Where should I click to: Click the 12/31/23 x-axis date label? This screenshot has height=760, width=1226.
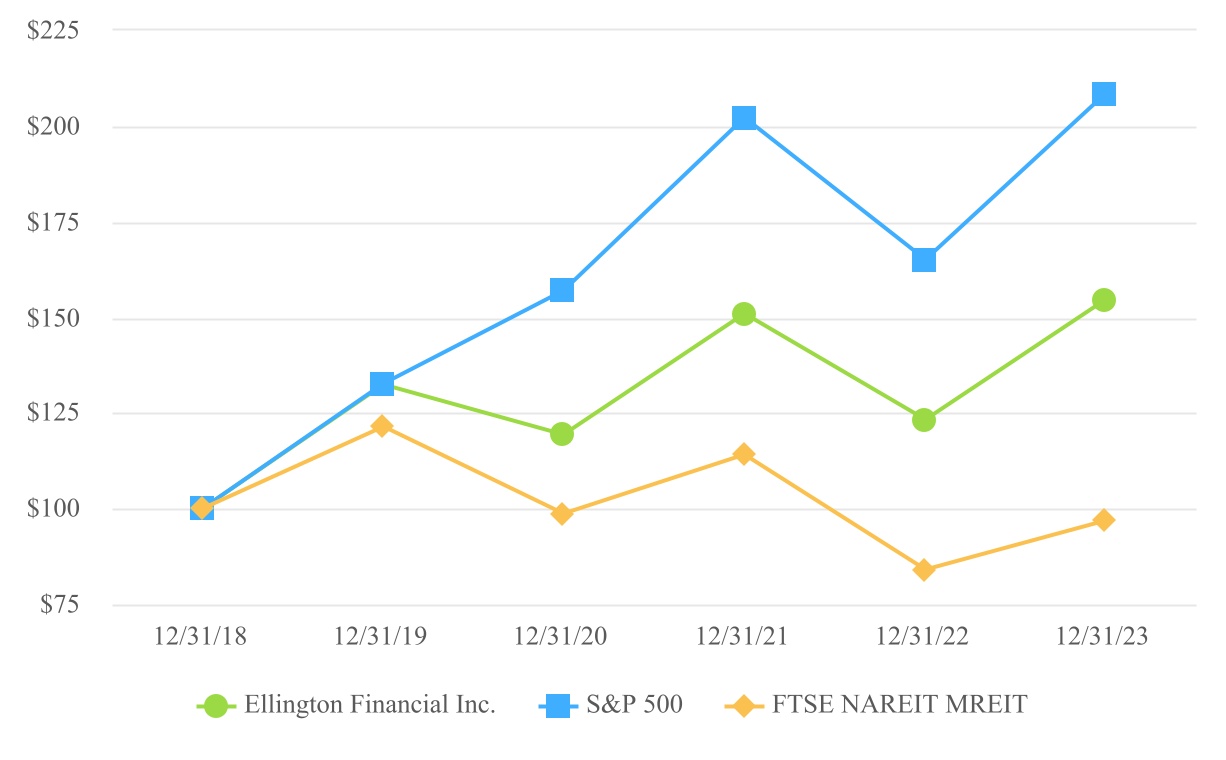click(x=1104, y=637)
